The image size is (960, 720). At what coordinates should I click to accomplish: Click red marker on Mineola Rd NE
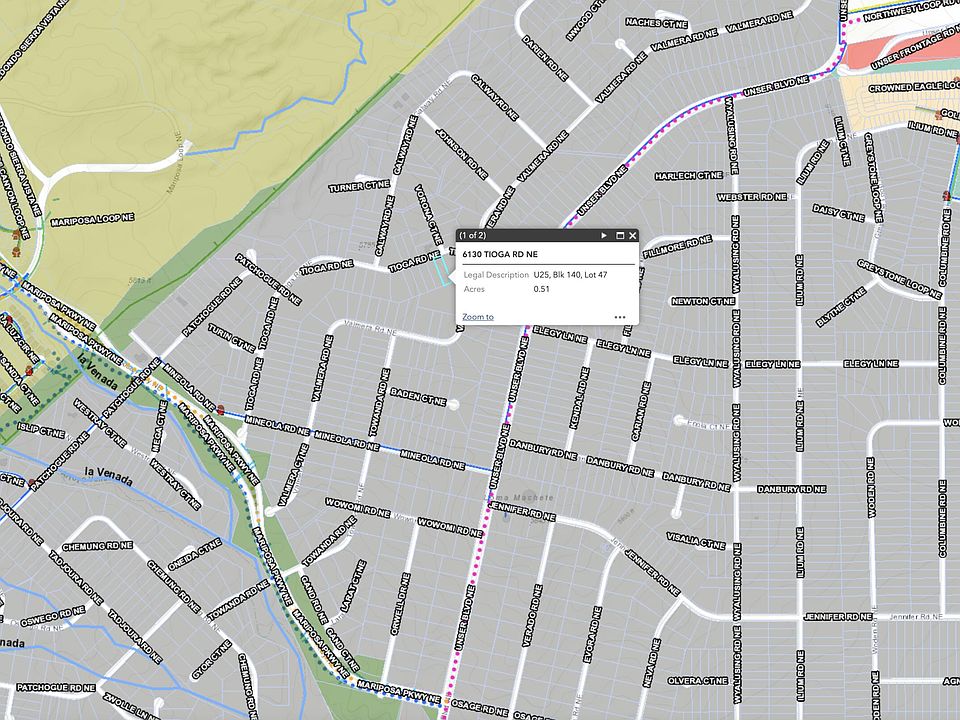[220, 410]
